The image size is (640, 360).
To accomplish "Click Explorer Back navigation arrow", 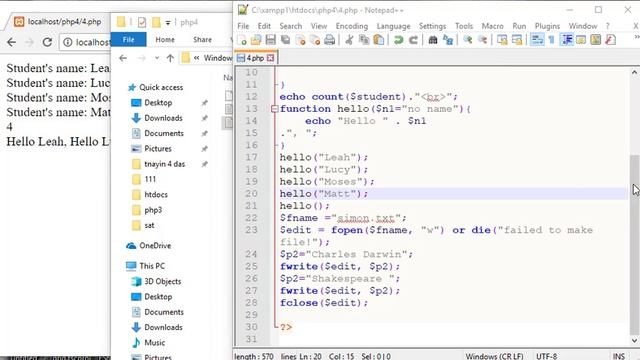I will point(123,58).
